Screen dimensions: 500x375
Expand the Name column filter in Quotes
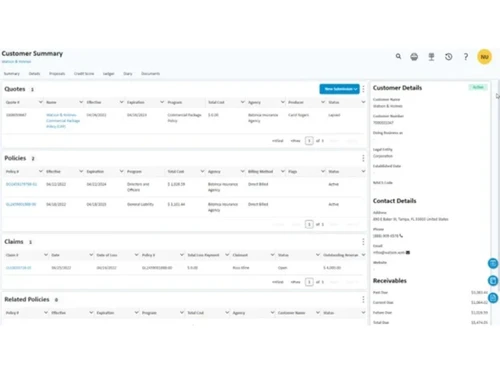(81, 102)
